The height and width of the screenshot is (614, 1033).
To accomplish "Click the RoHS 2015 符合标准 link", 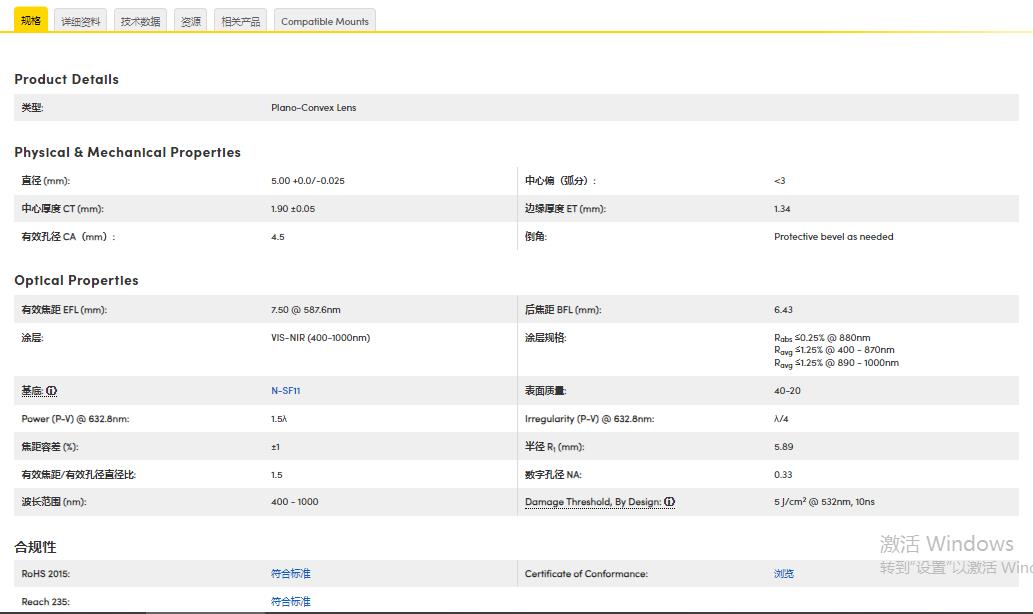I will point(290,574).
